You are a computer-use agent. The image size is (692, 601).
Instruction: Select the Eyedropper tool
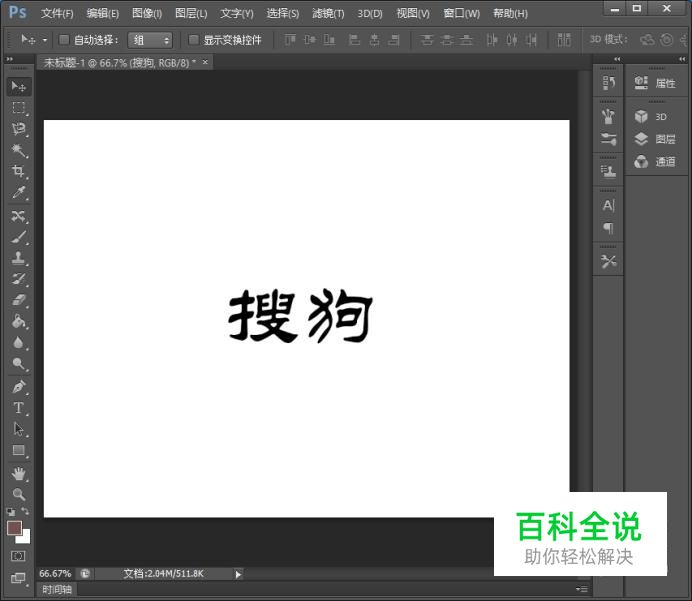(19, 192)
